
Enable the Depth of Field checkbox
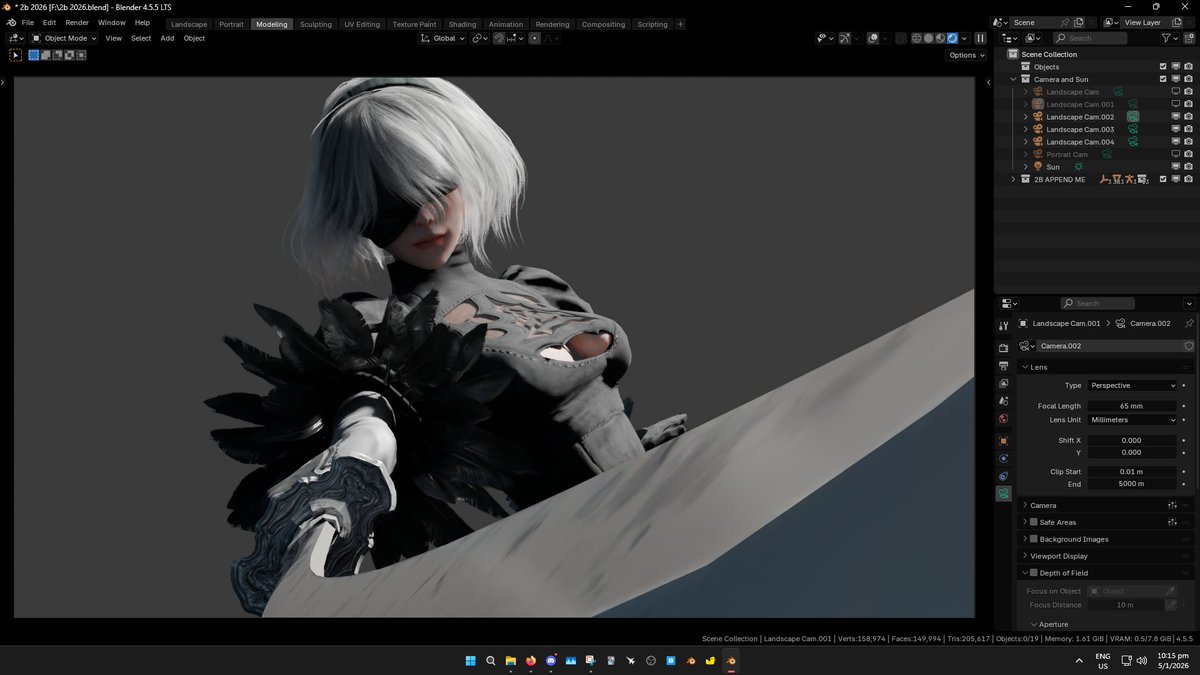coord(1033,573)
